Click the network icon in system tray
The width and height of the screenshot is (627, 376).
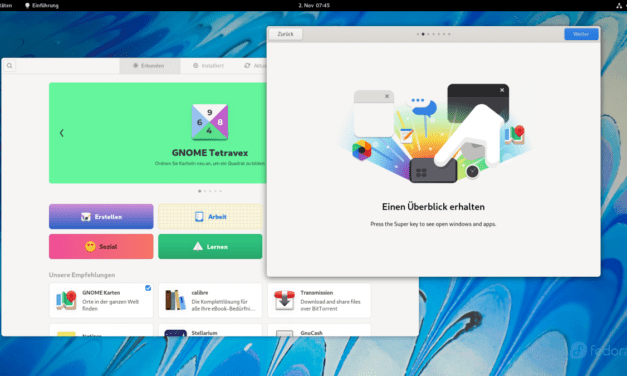click(619, 6)
